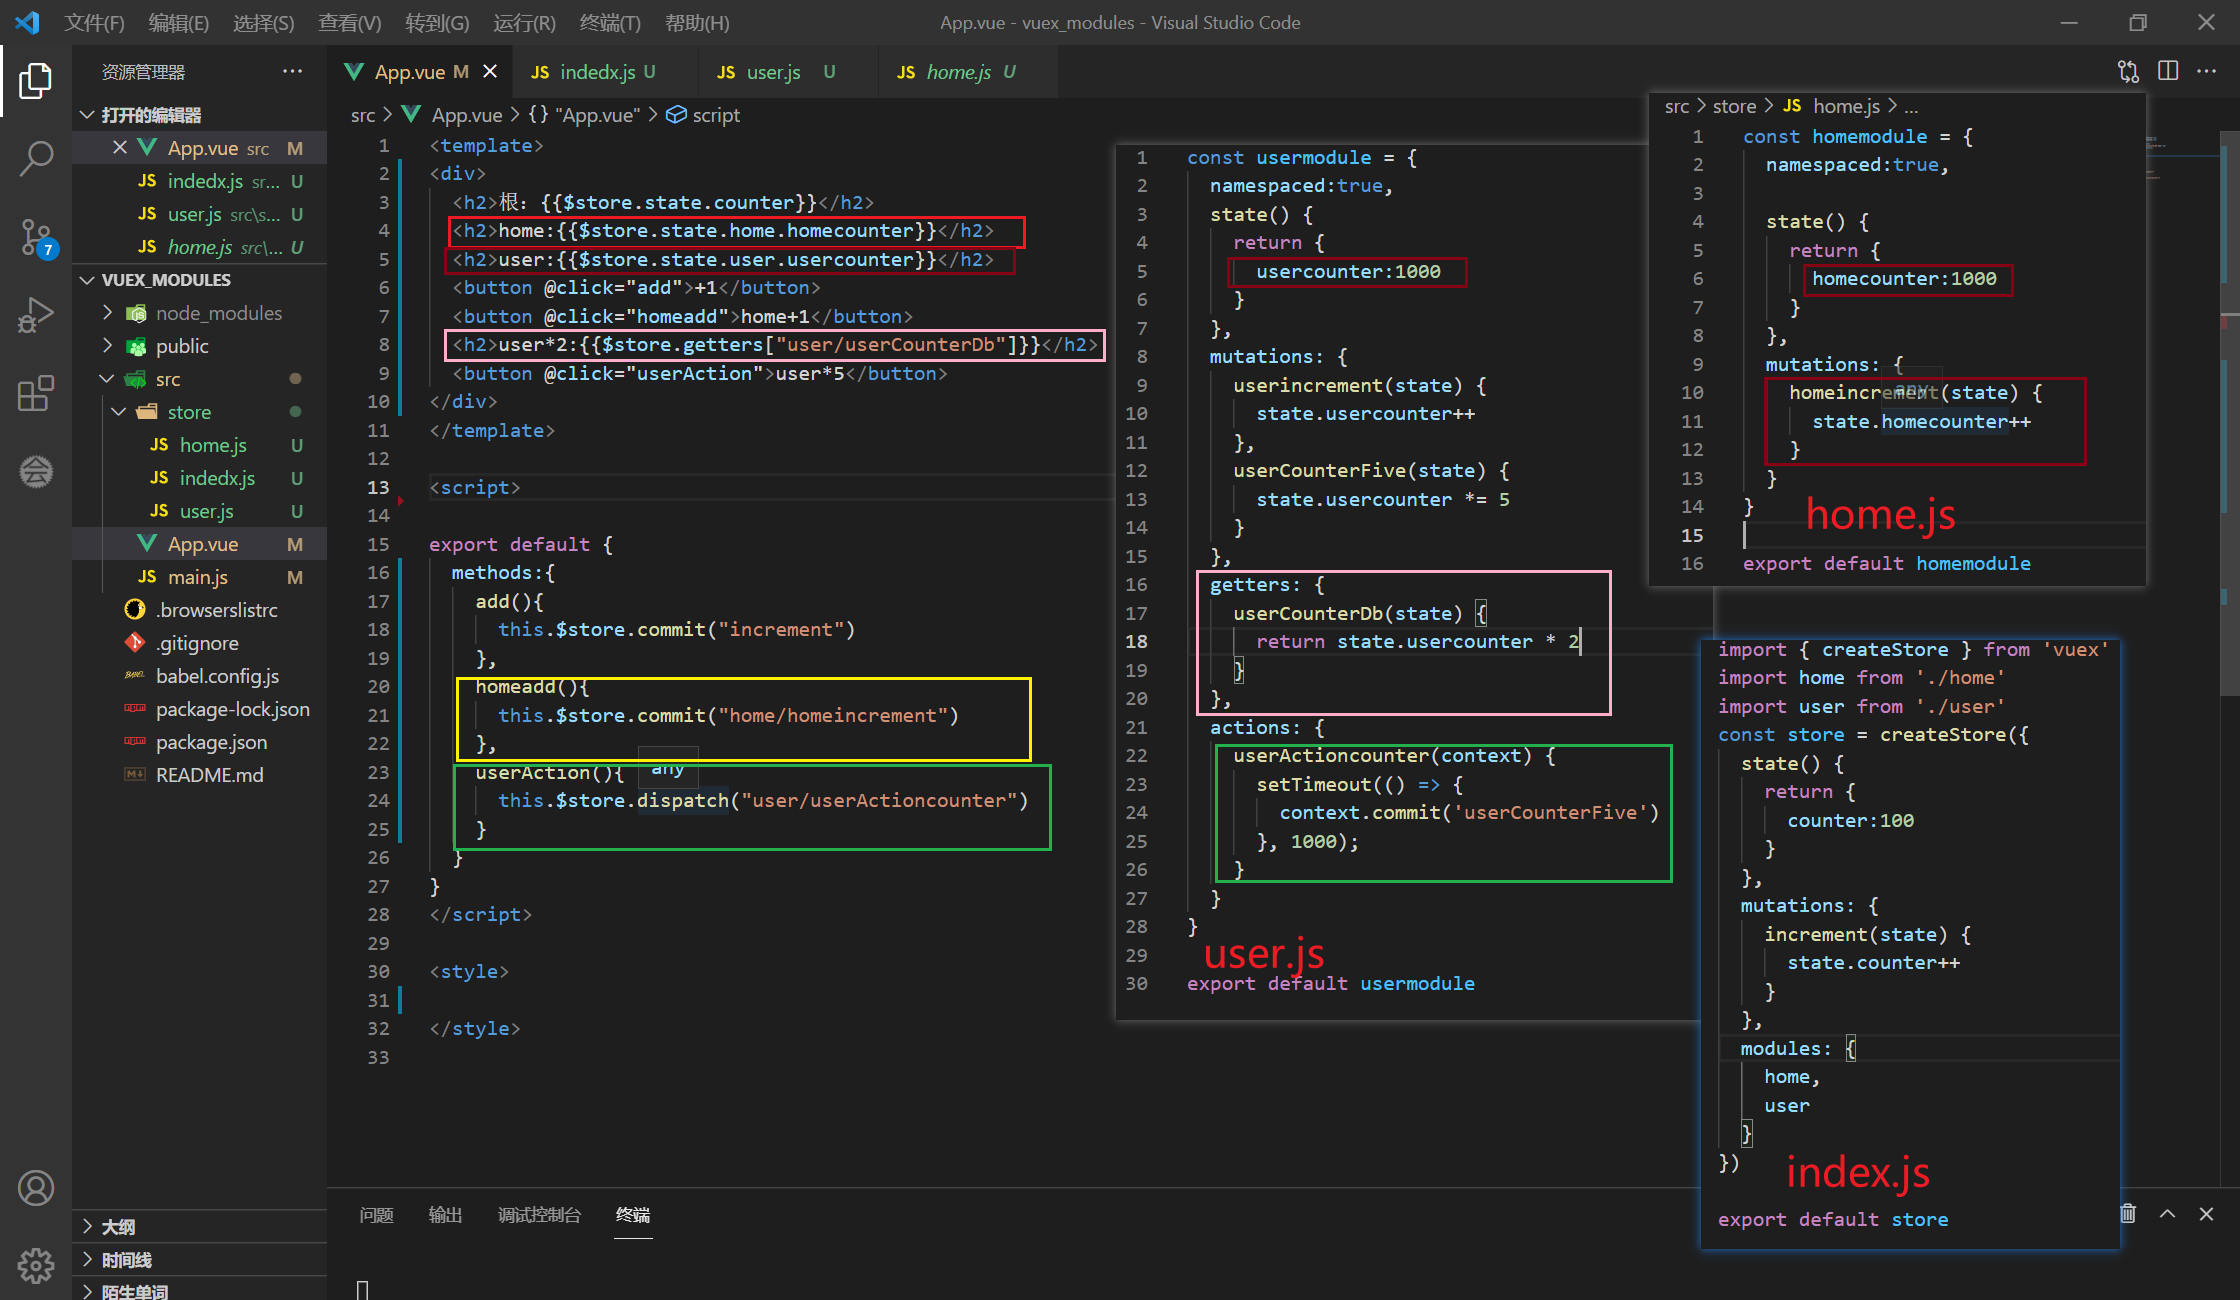Open the Manage gear icon

(x=36, y=1265)
